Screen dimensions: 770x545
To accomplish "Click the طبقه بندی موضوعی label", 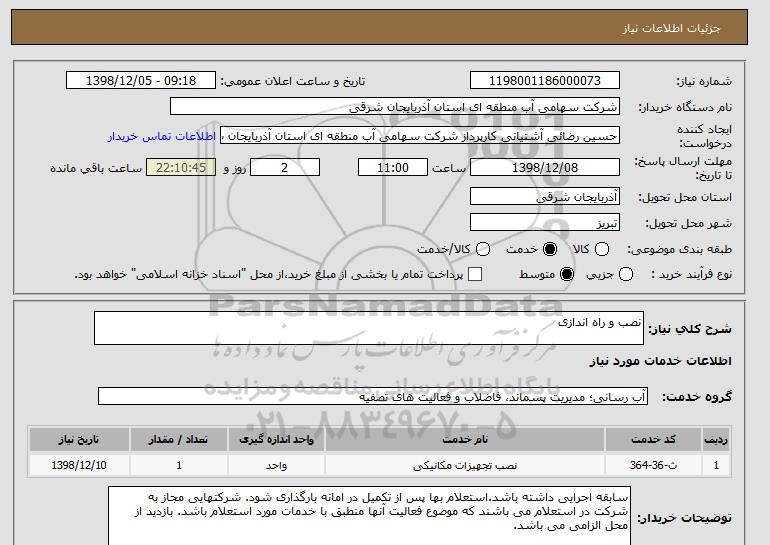I will [x=680, y=249].
